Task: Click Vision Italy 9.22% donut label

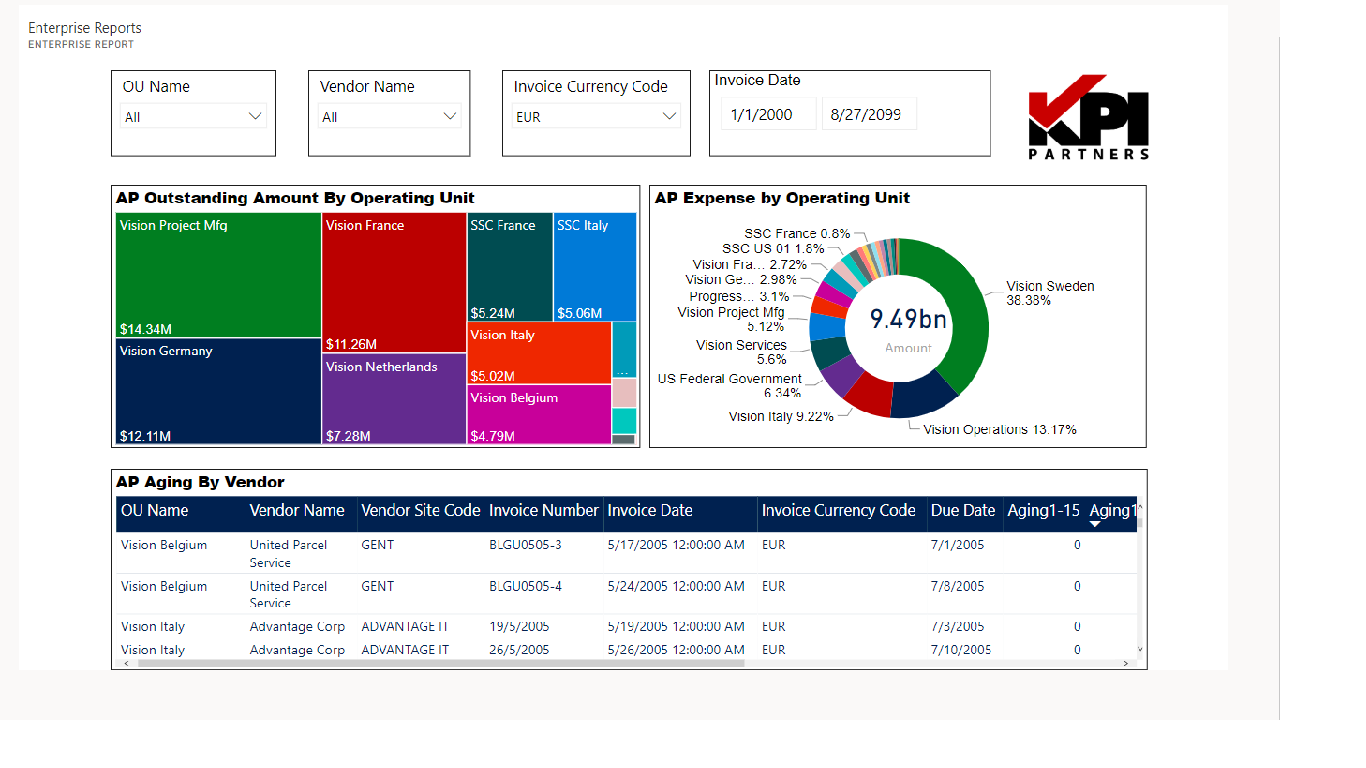Action: pyautogui.click(x=781, y=417)
